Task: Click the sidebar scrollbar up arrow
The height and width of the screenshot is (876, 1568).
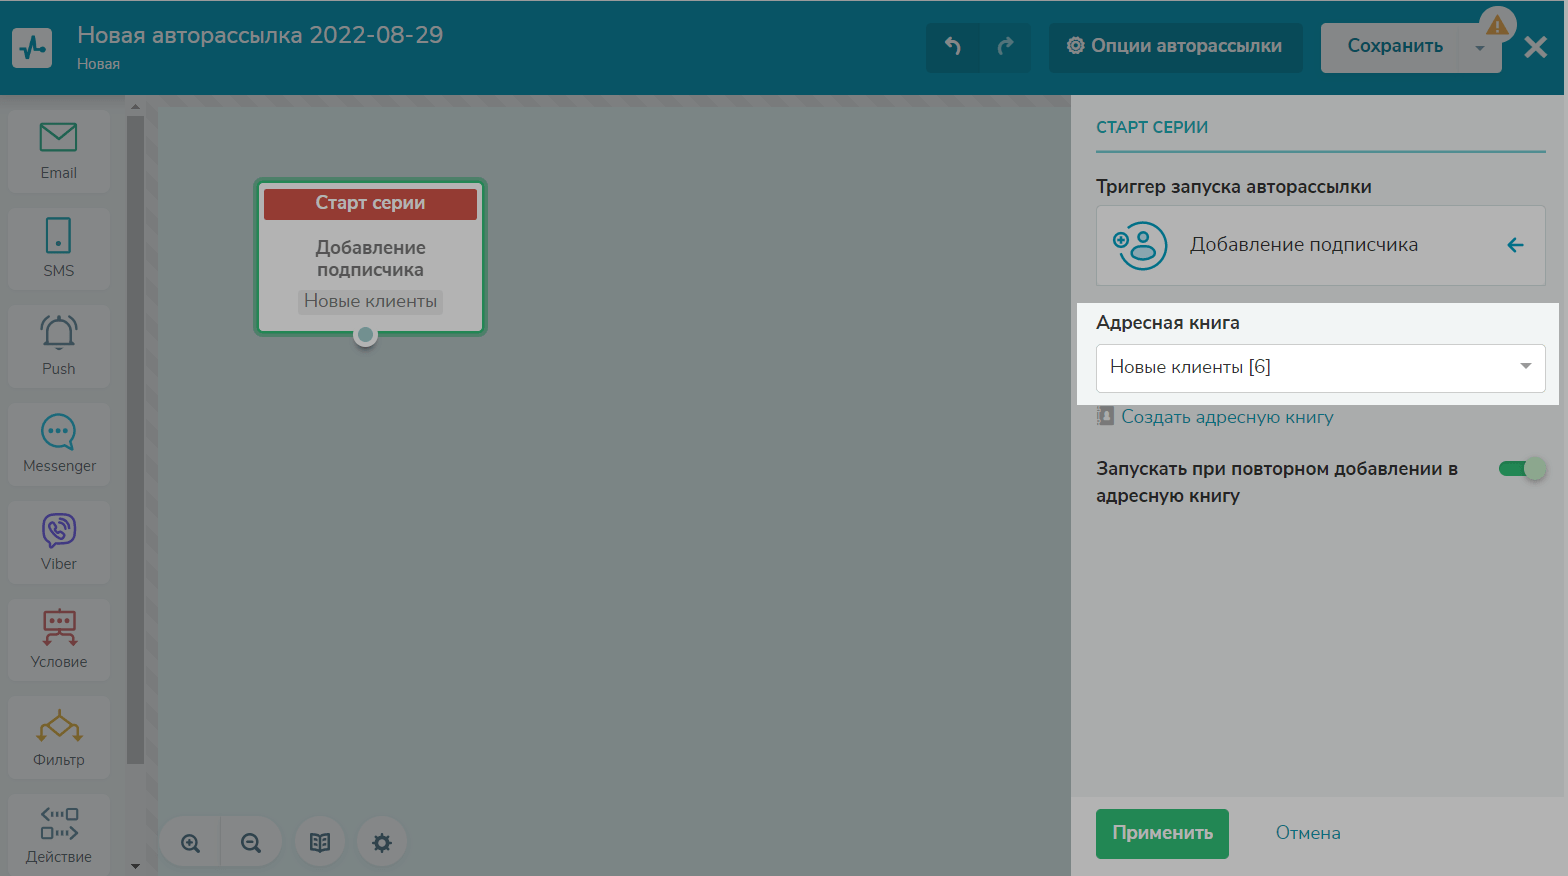Action: (x=136, y=106)
